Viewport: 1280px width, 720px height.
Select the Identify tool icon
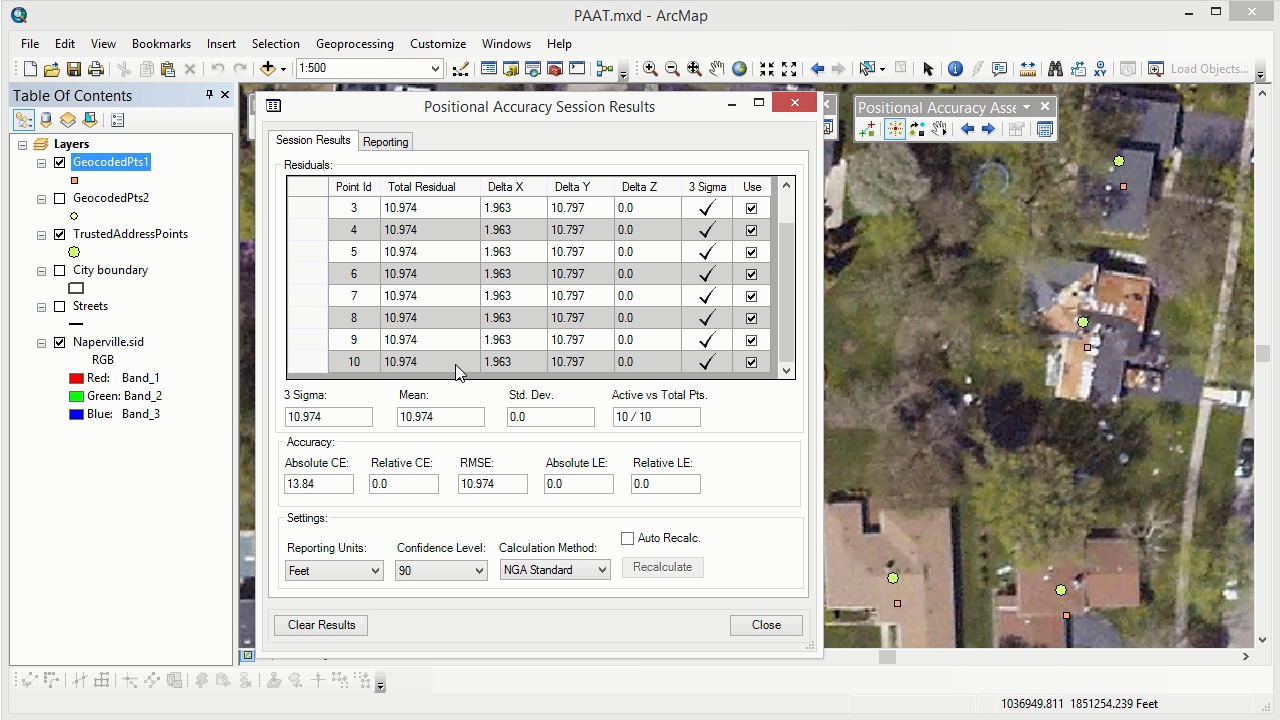click(x=955, y=69)
